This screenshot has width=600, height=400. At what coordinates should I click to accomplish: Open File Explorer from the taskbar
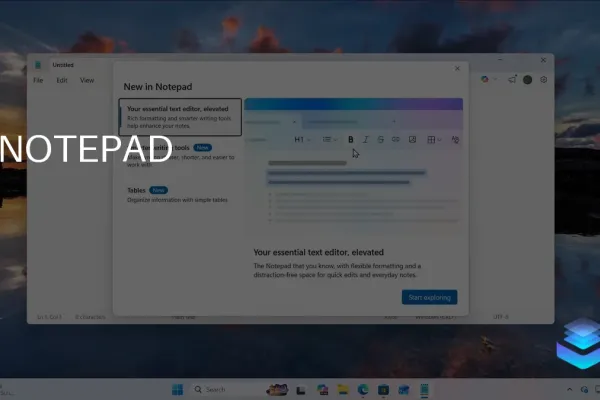pos(343,390)
